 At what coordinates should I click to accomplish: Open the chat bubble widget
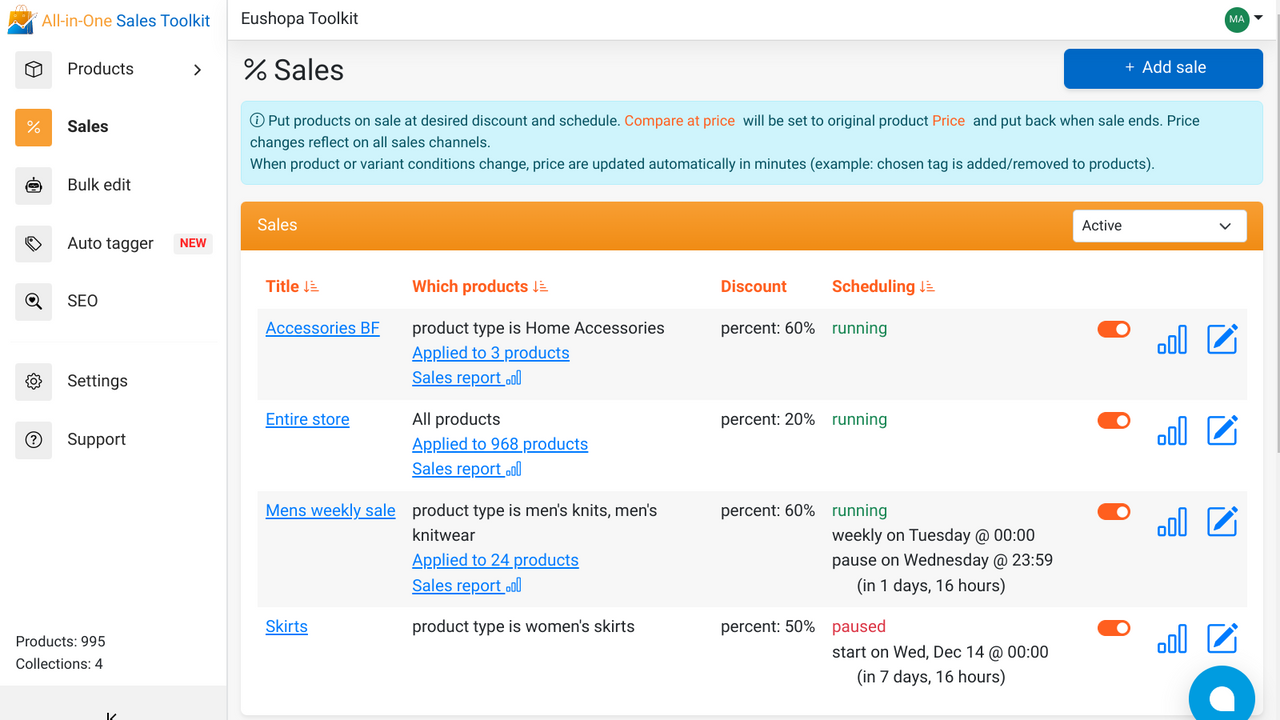pos(1221,697)
